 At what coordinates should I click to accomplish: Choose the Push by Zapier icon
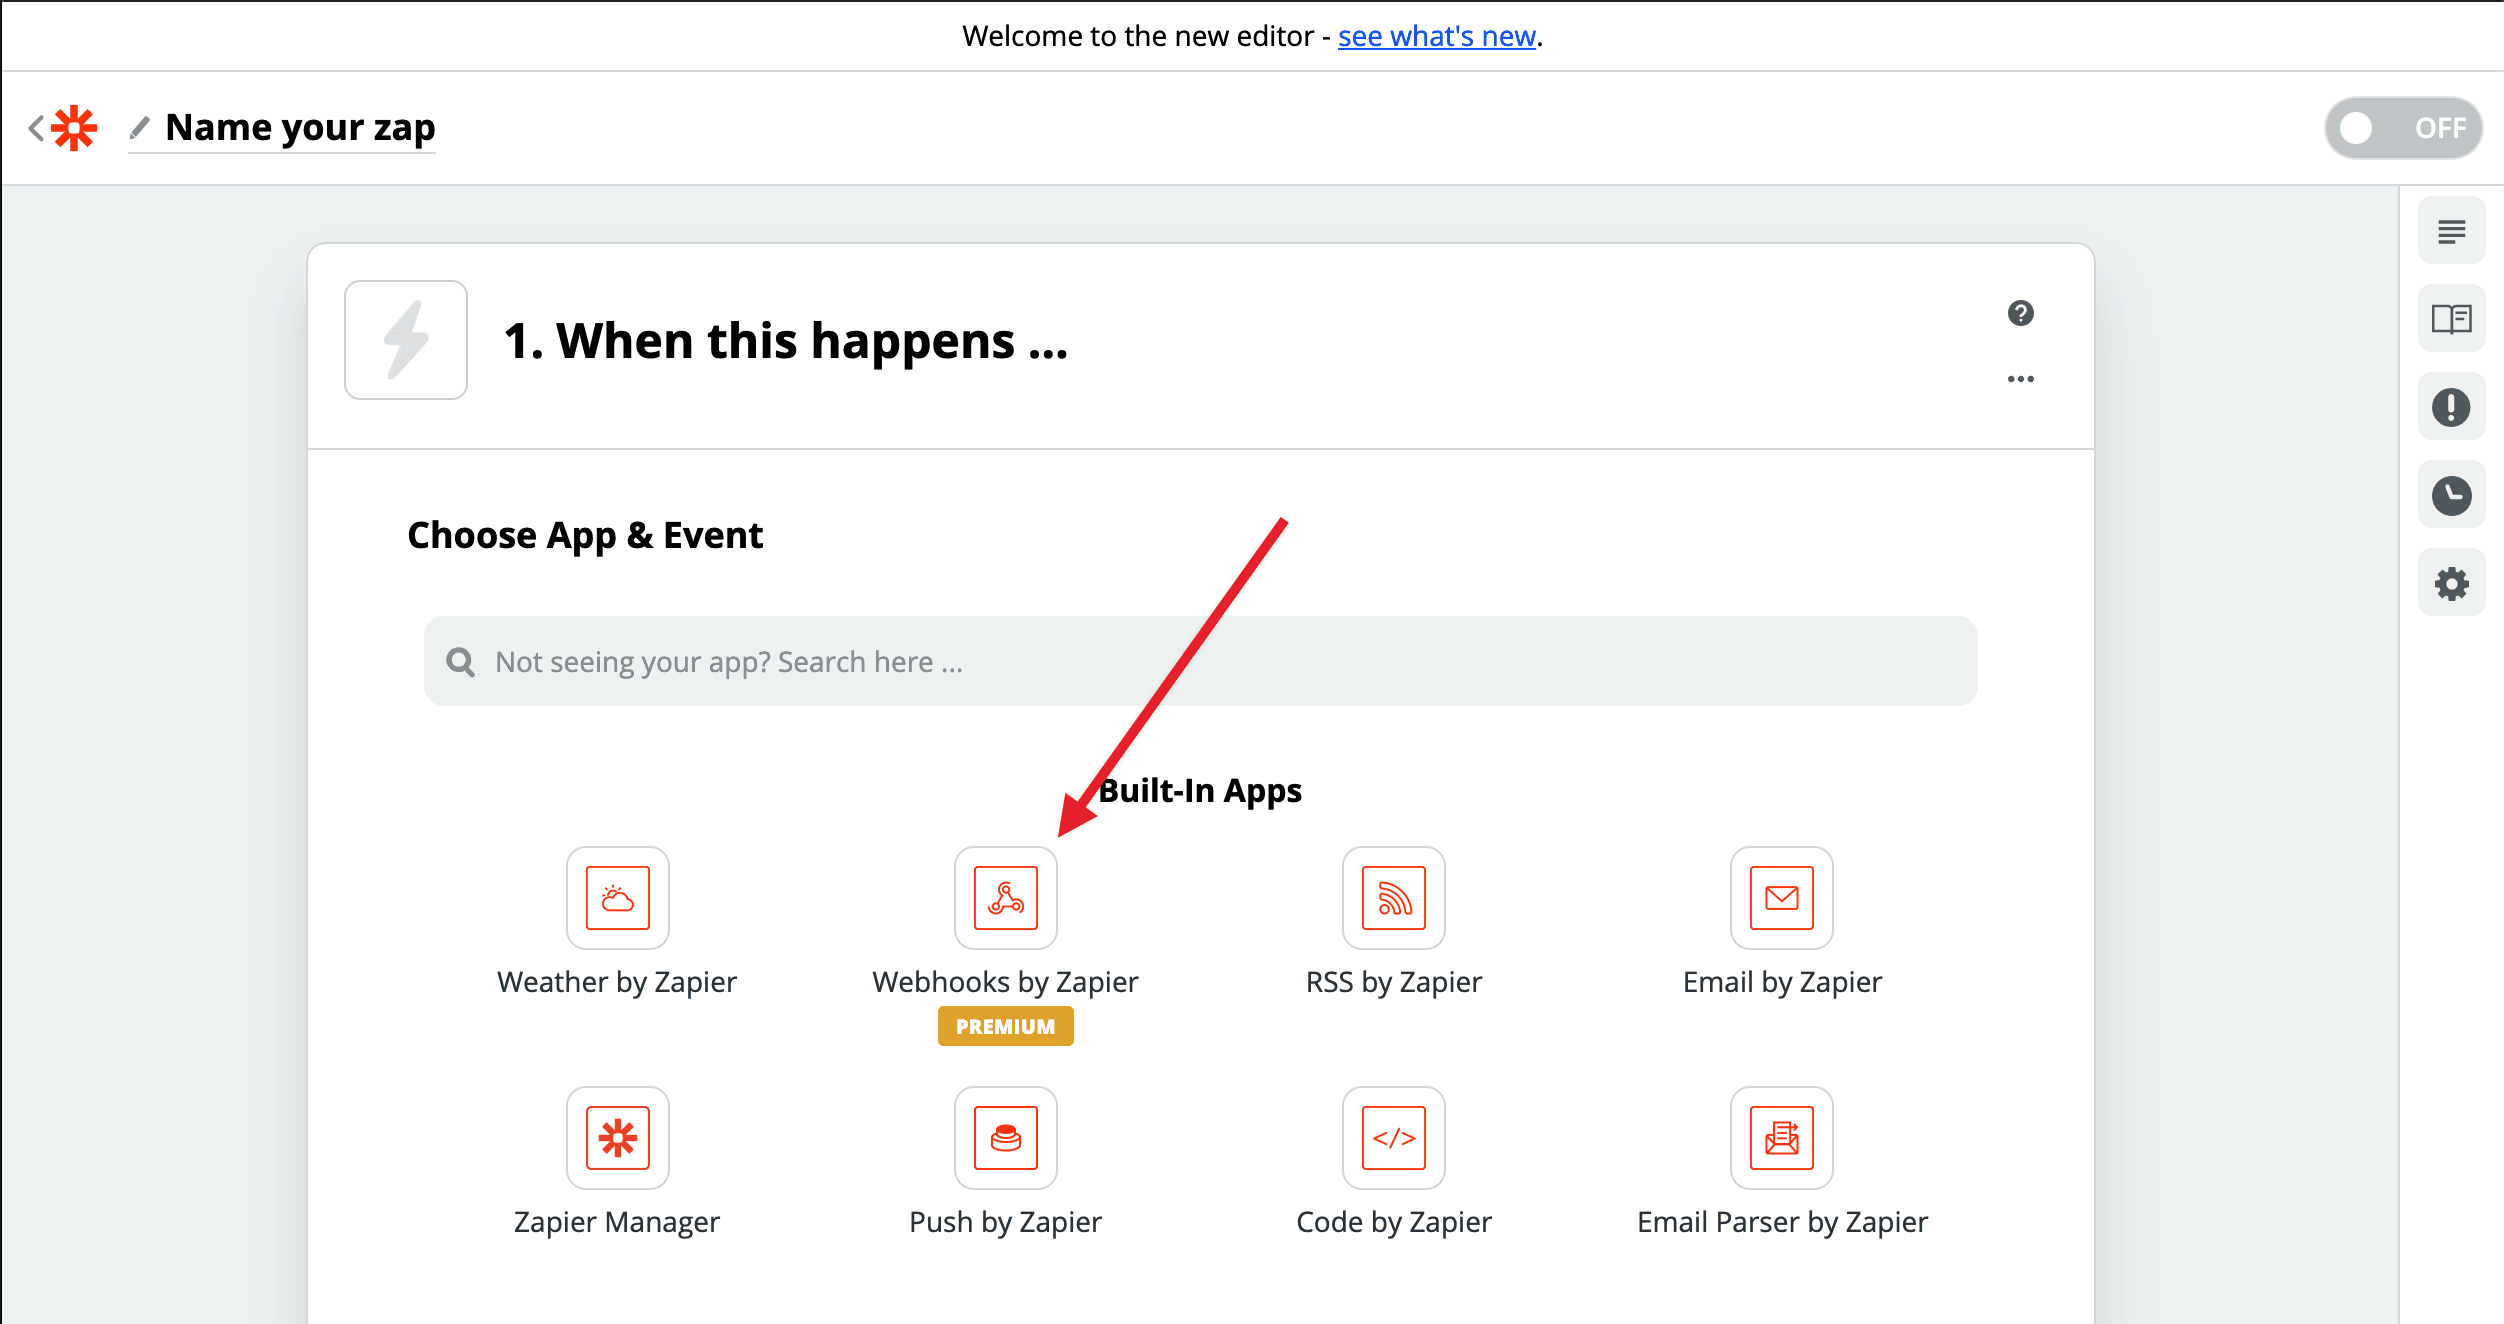[x=1005, y=1137]
